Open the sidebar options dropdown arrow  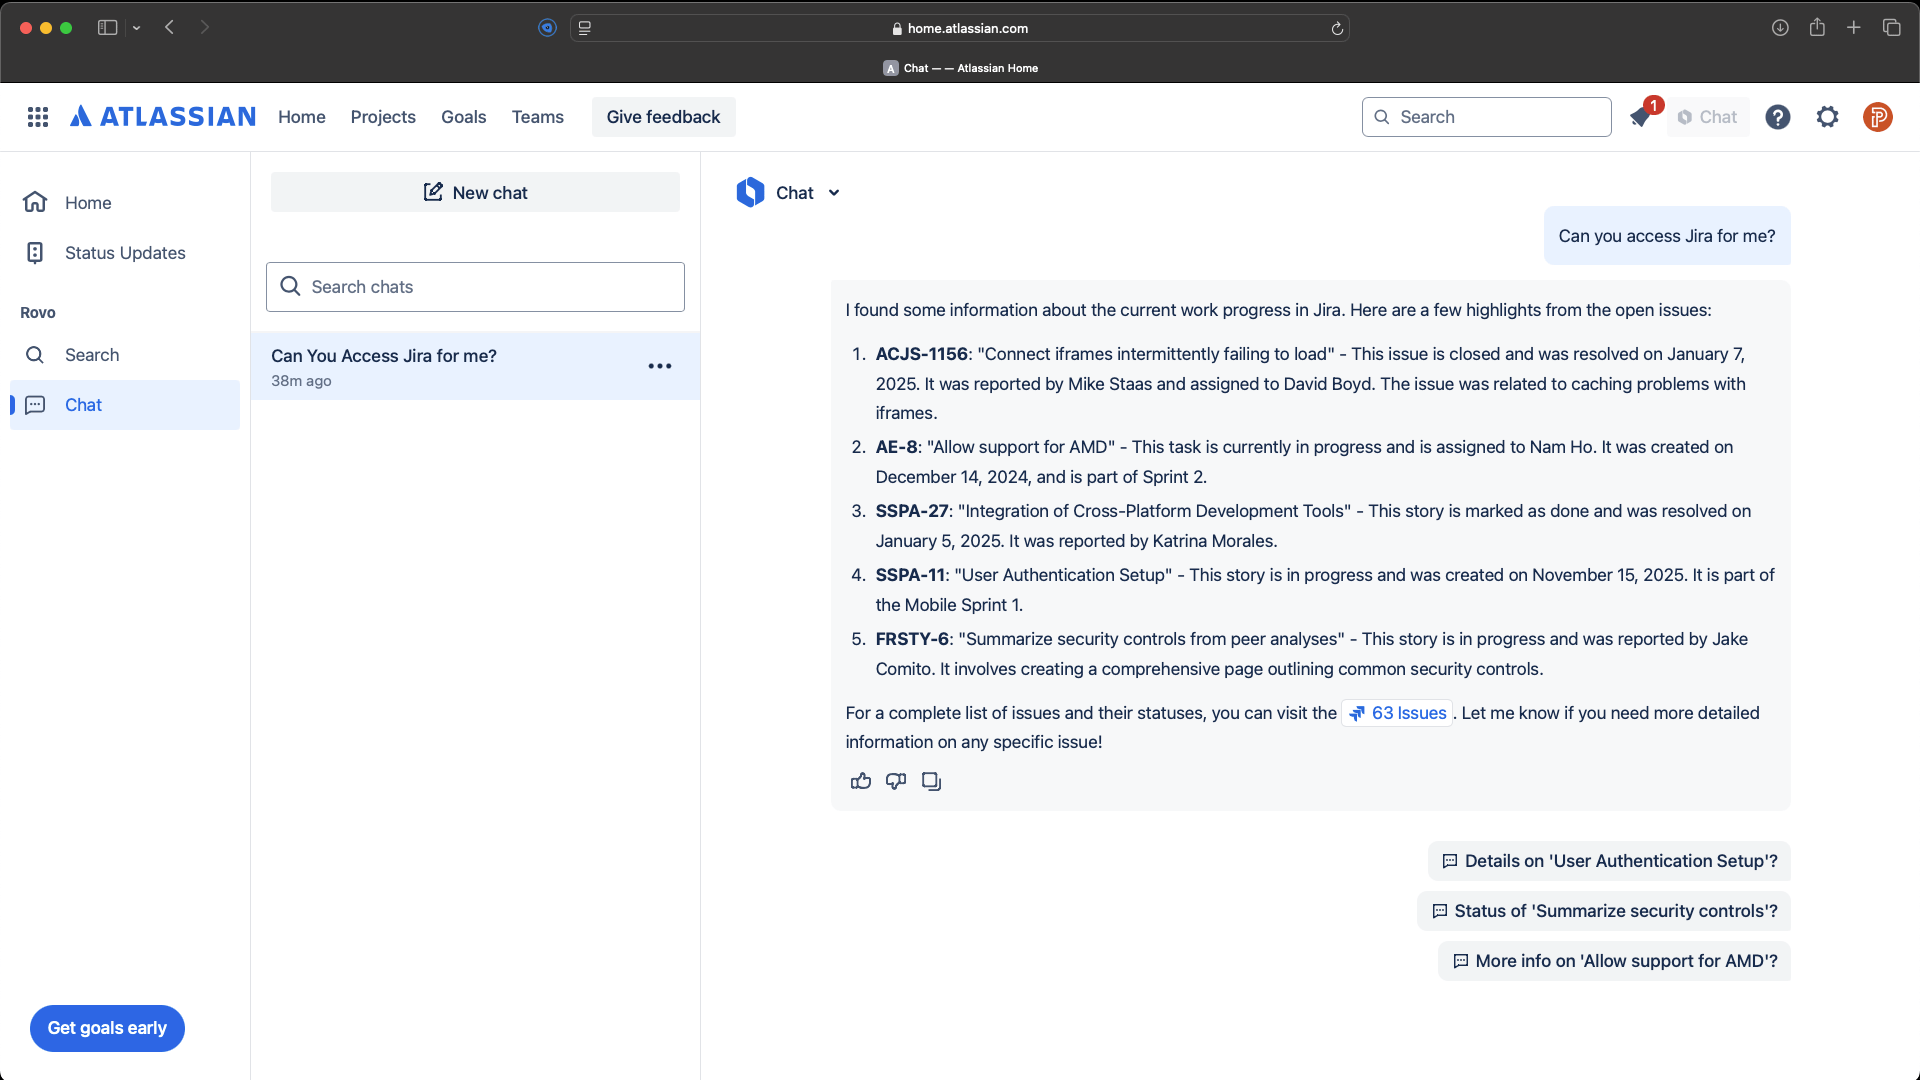coord(137,28)
